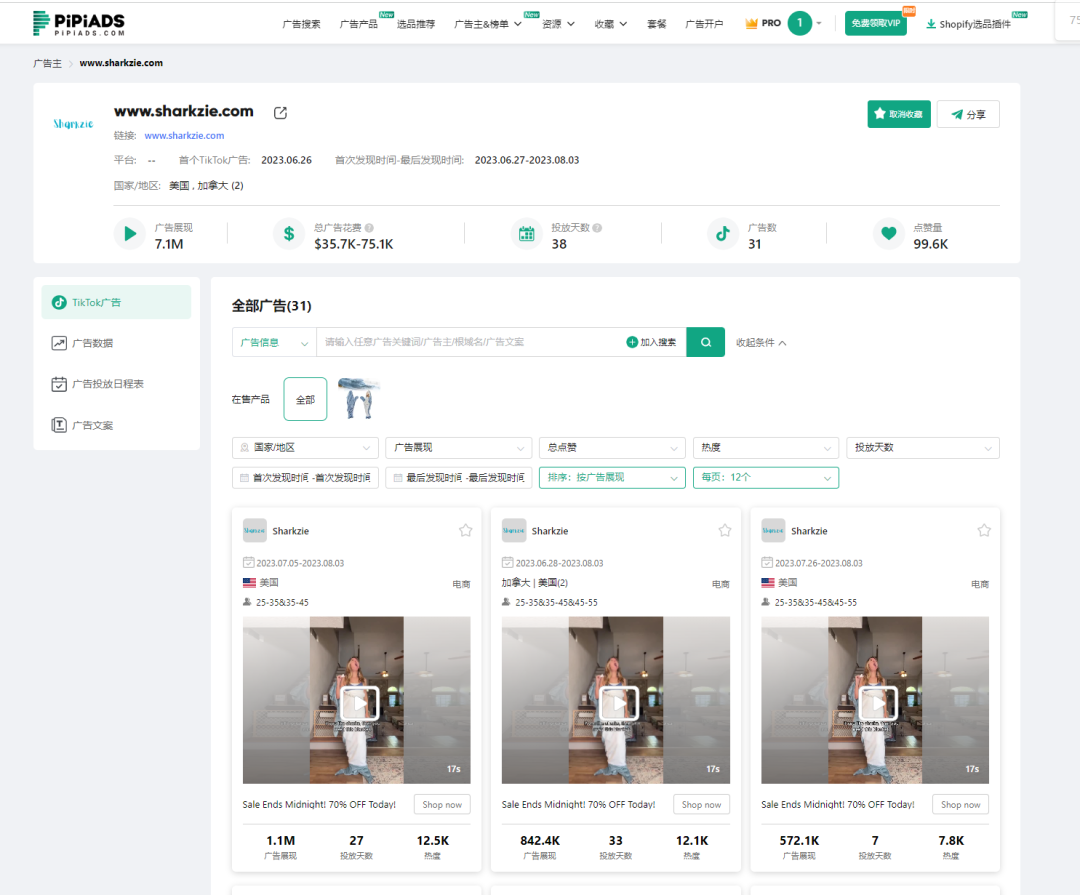1080x895 pixels.
Task: Click the likes heart icon
Action: 889,234
